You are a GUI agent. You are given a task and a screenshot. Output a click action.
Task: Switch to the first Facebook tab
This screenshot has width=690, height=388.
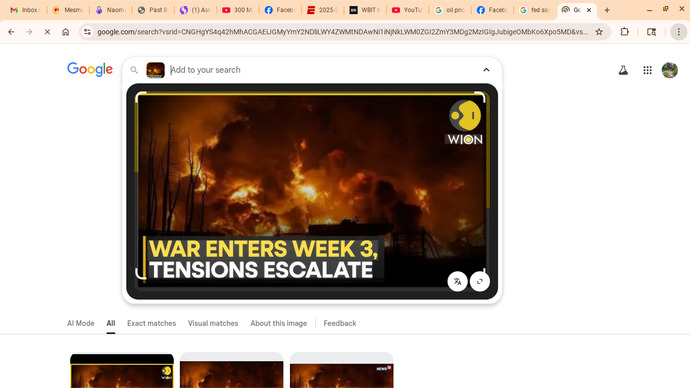[x=280, y=10]
